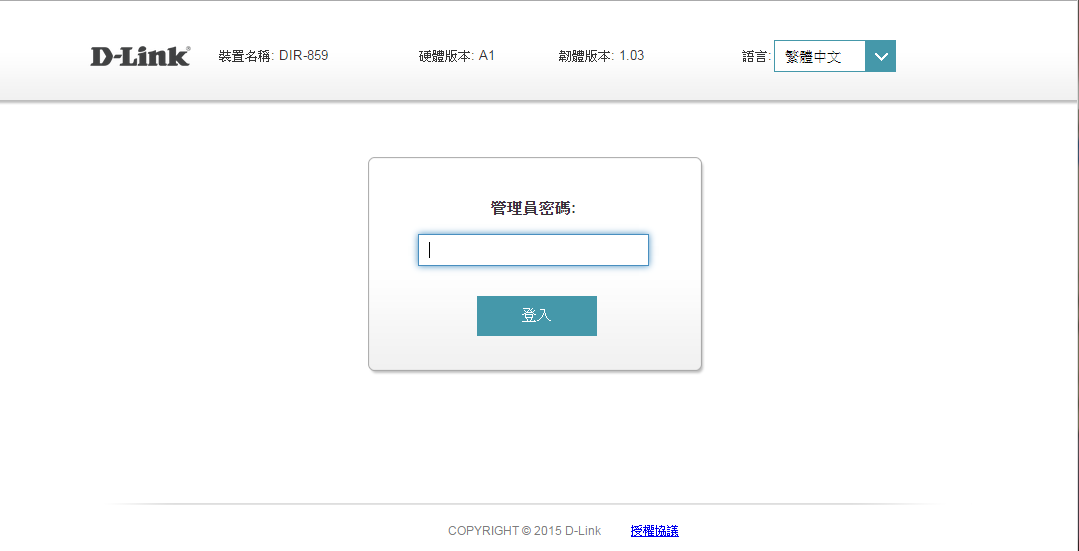The width and height of the screenshot is (1079, 551).
Task: Click the COPYRIGHT © 2015 D-Link text
Action: [524, 531]
